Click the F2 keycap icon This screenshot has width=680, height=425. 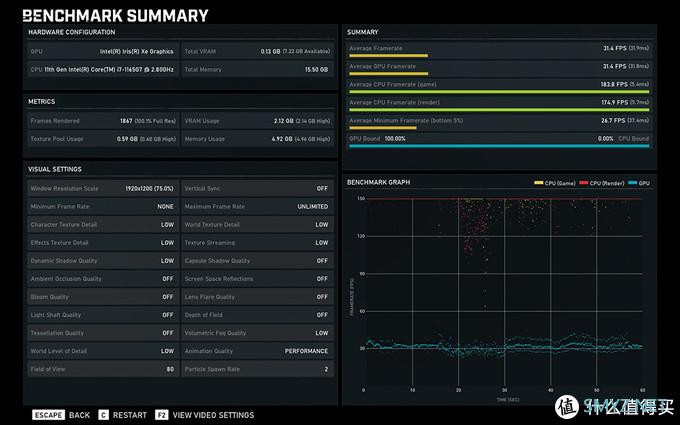coord(161,415)
